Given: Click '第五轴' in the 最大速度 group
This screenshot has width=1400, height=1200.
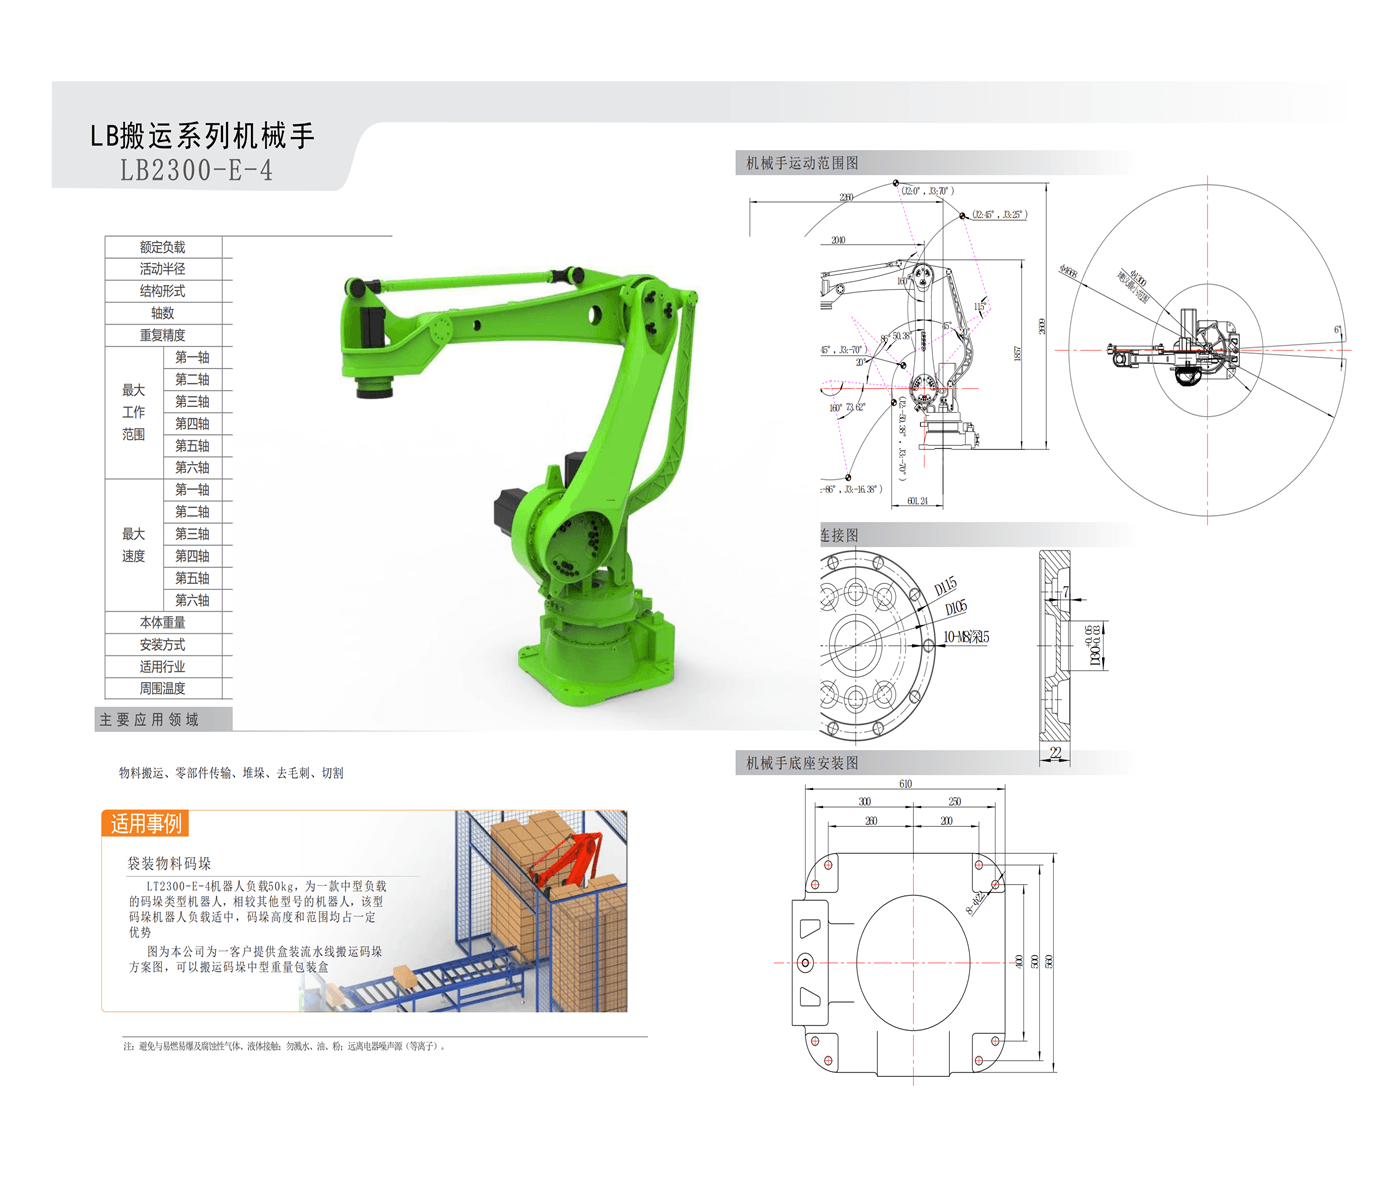Looking at the screenshot, I should coord(192,578).
